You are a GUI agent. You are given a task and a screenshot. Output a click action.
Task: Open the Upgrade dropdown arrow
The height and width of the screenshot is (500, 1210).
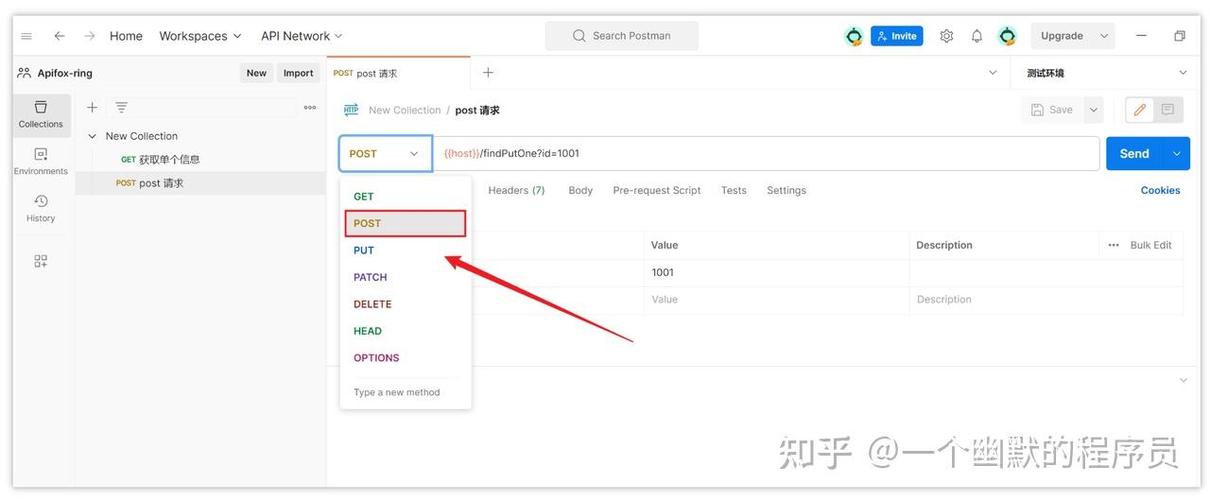1104,36
